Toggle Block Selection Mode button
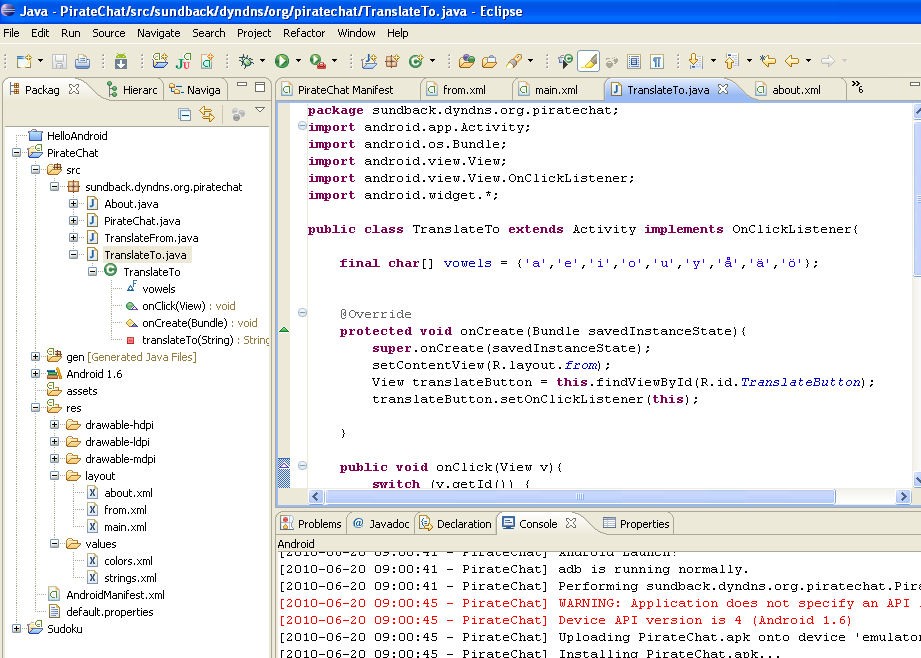The height and width of the screenshot is (658, 921). coord(634,61)
